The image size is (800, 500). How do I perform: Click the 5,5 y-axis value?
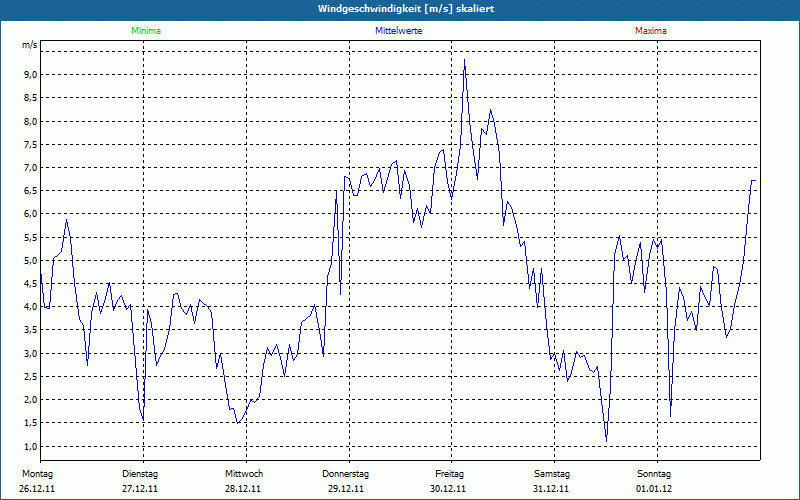coord(31,237)
